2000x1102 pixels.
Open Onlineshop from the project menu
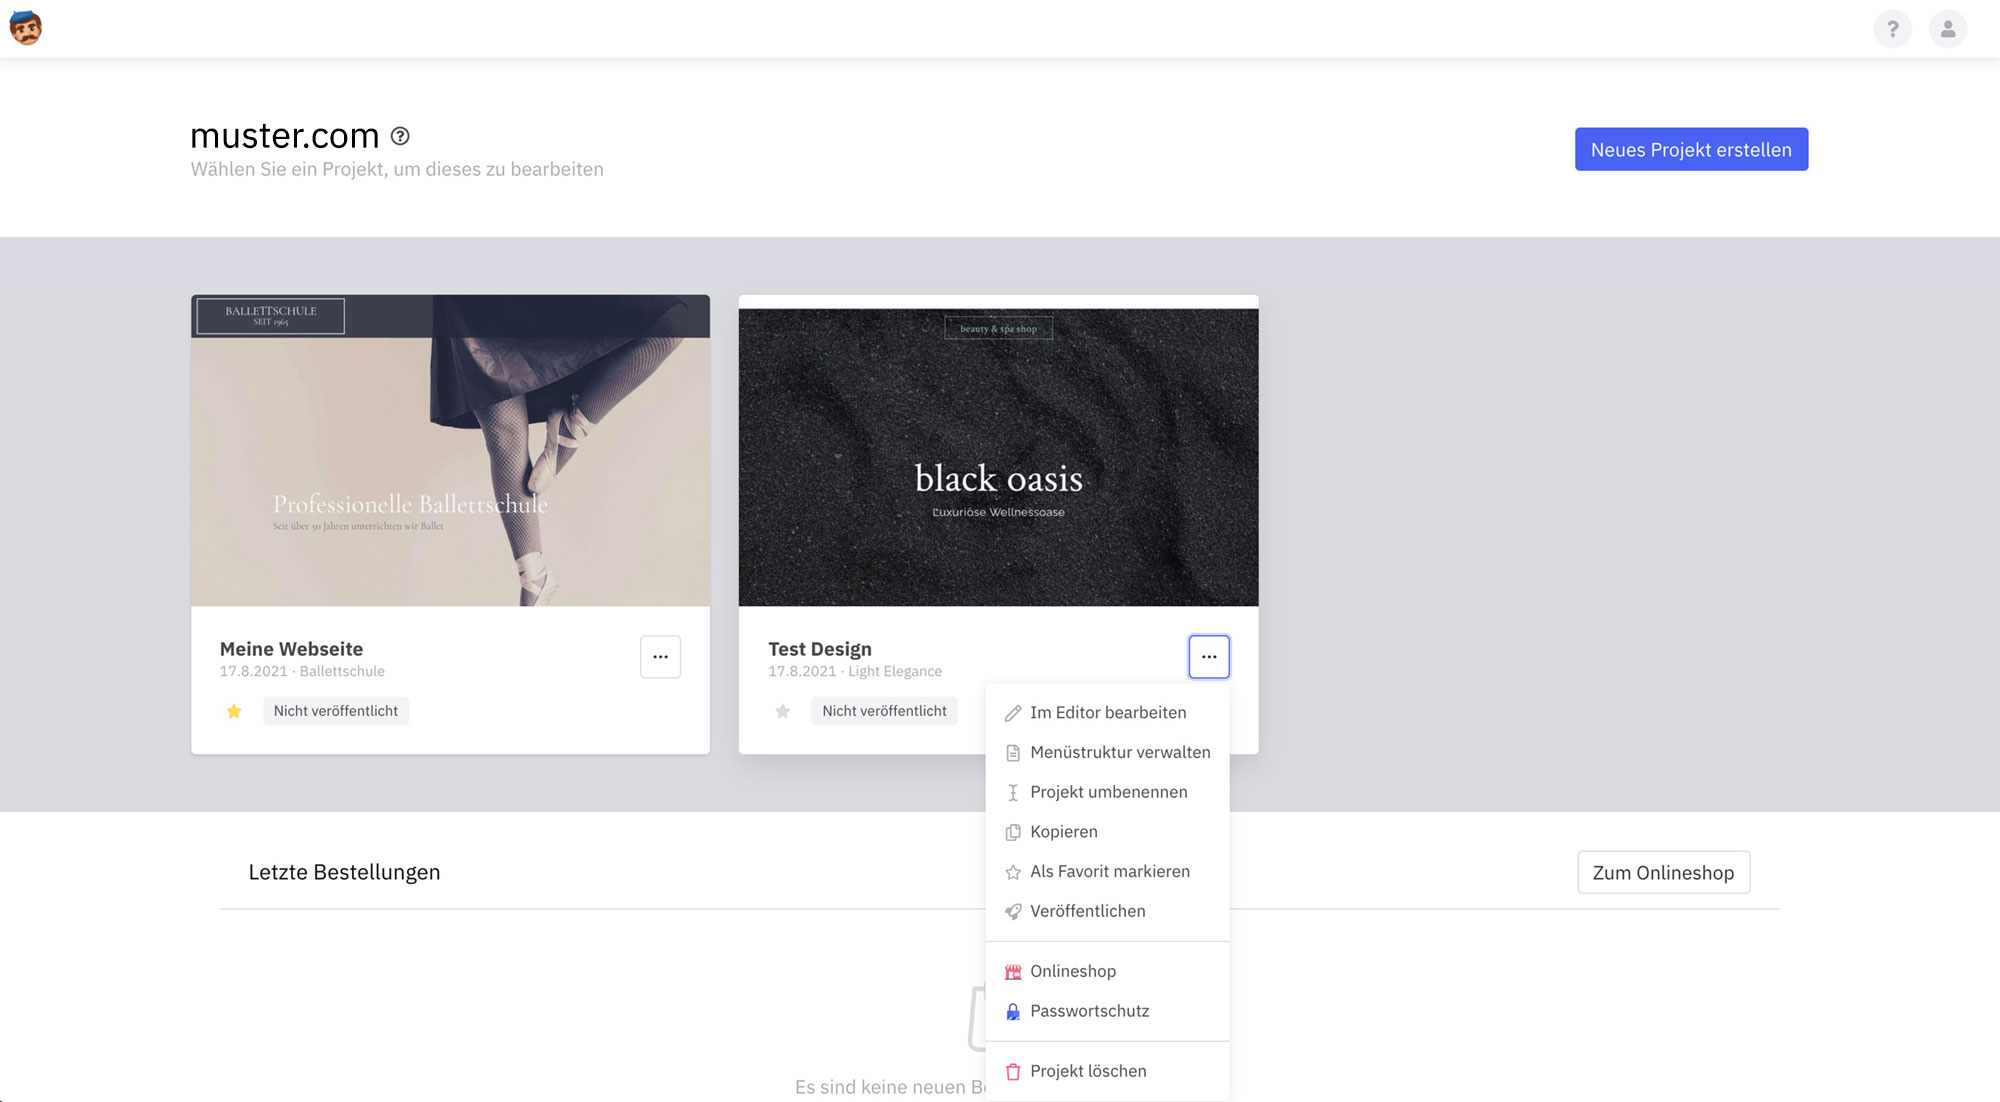(1107, 972)
